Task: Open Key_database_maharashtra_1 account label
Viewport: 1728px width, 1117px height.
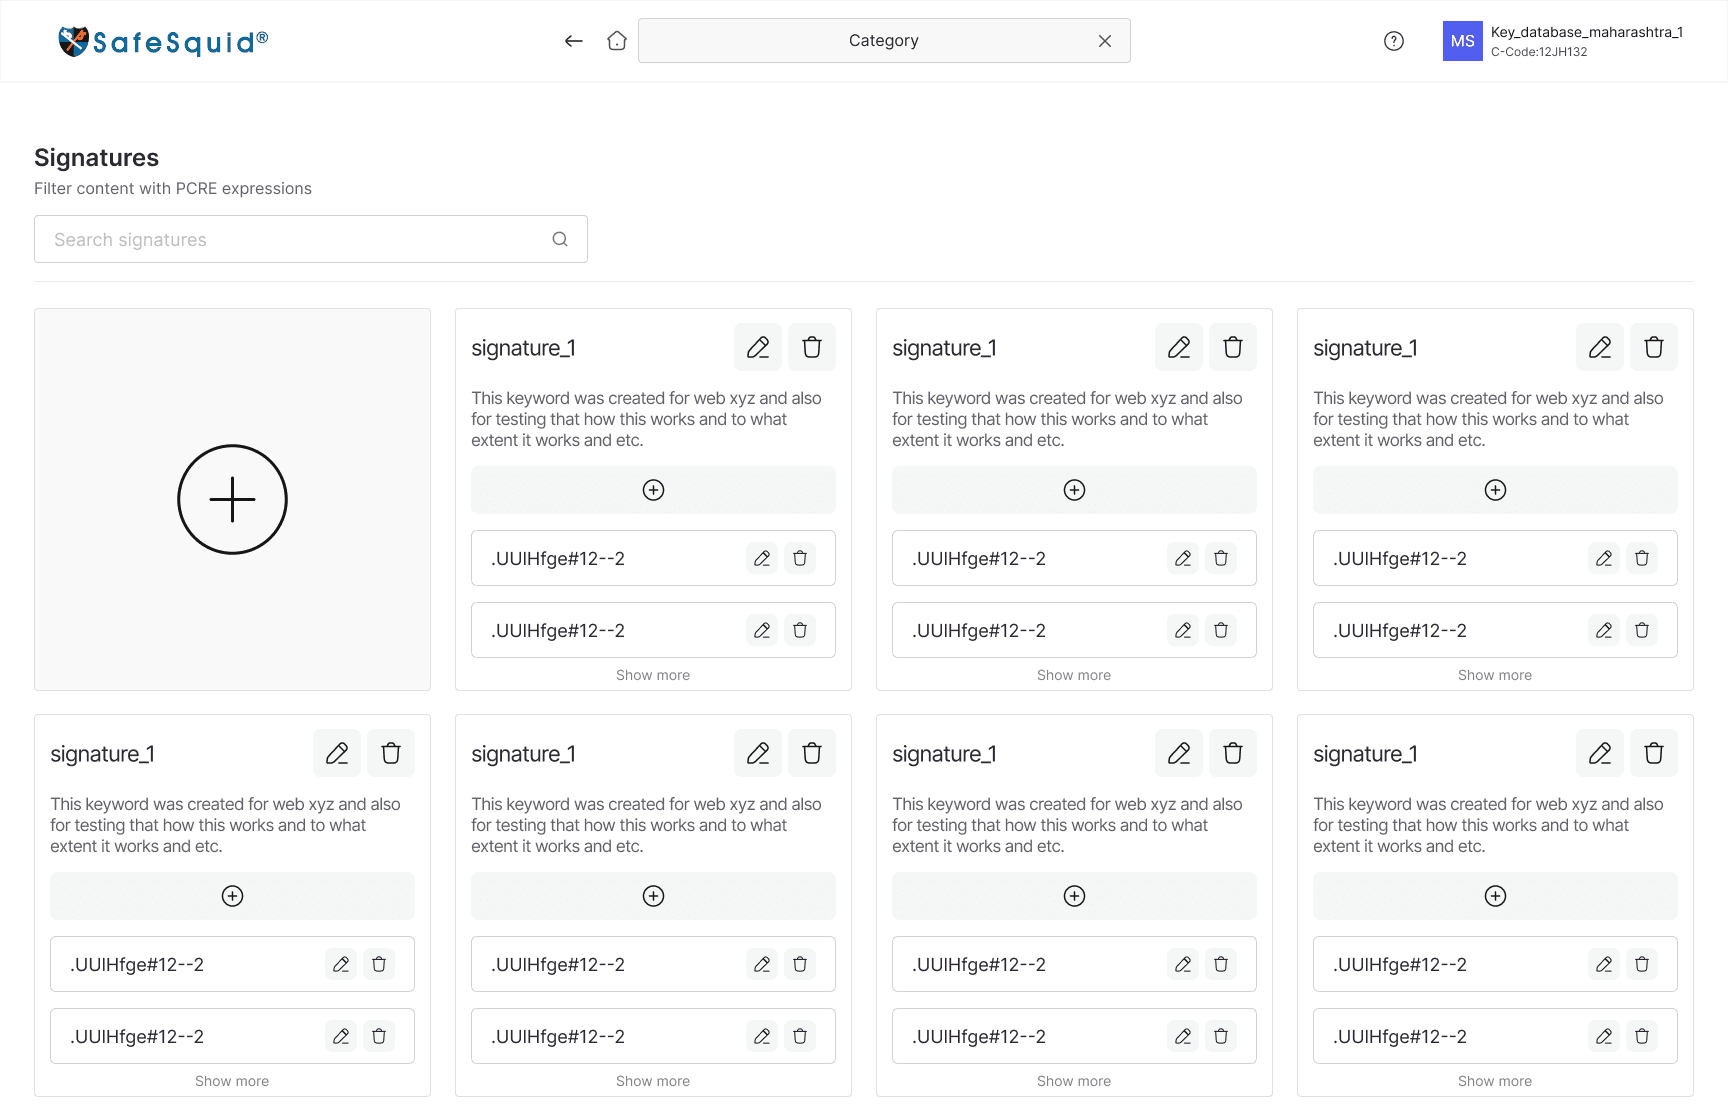Action: 1586,32
